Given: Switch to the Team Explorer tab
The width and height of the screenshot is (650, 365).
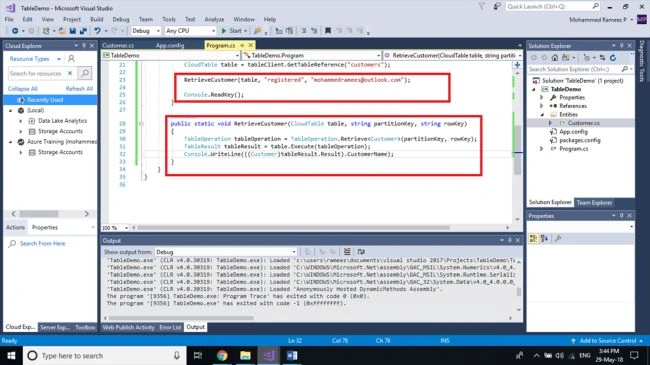Looking at the screenshot, I should (594, 202).
